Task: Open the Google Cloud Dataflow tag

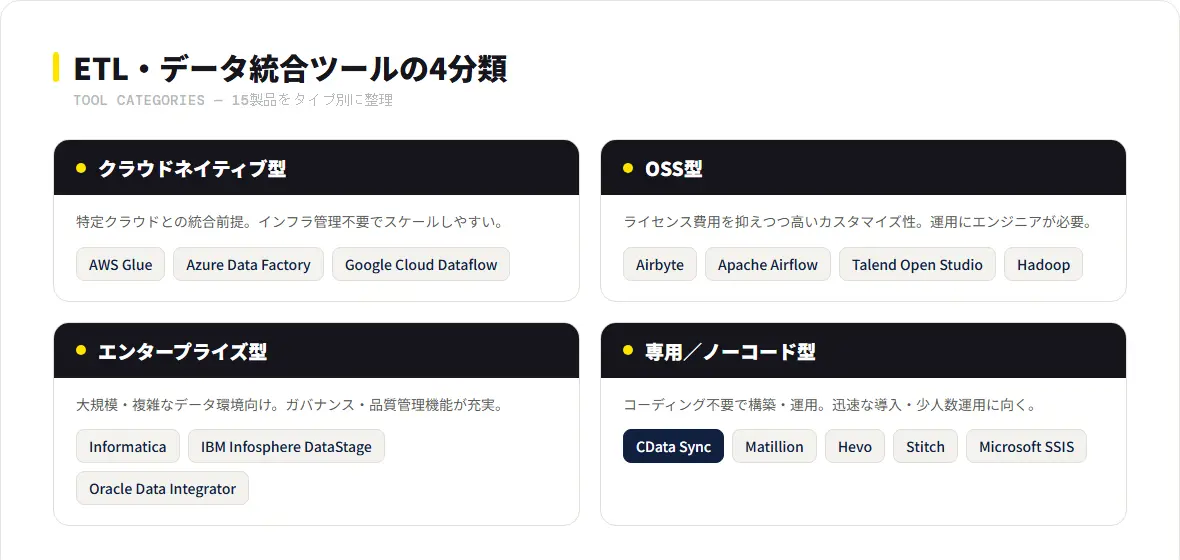Action: click(x=421, y=264)
